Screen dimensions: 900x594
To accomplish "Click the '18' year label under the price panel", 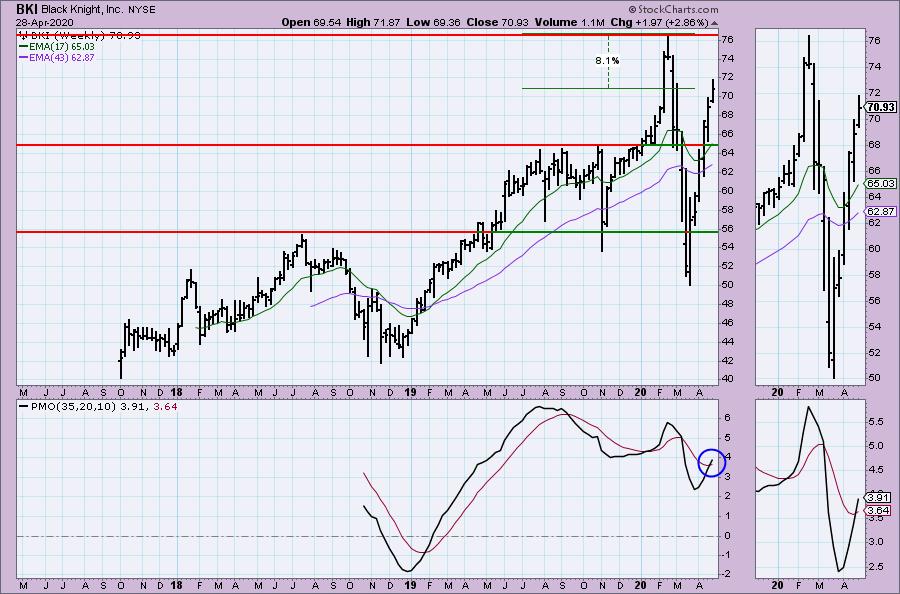I will [177, 393].
